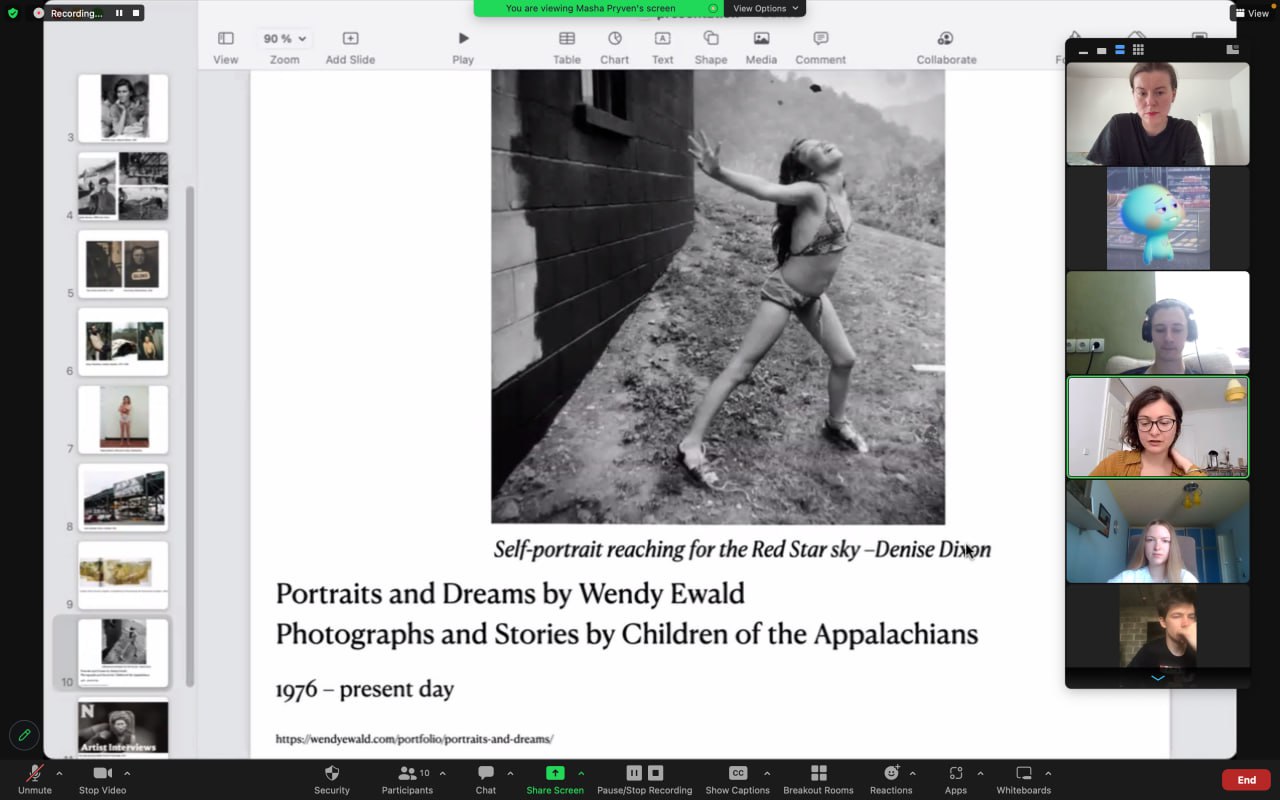Open the Apps panel

click(x=956, y=779)
